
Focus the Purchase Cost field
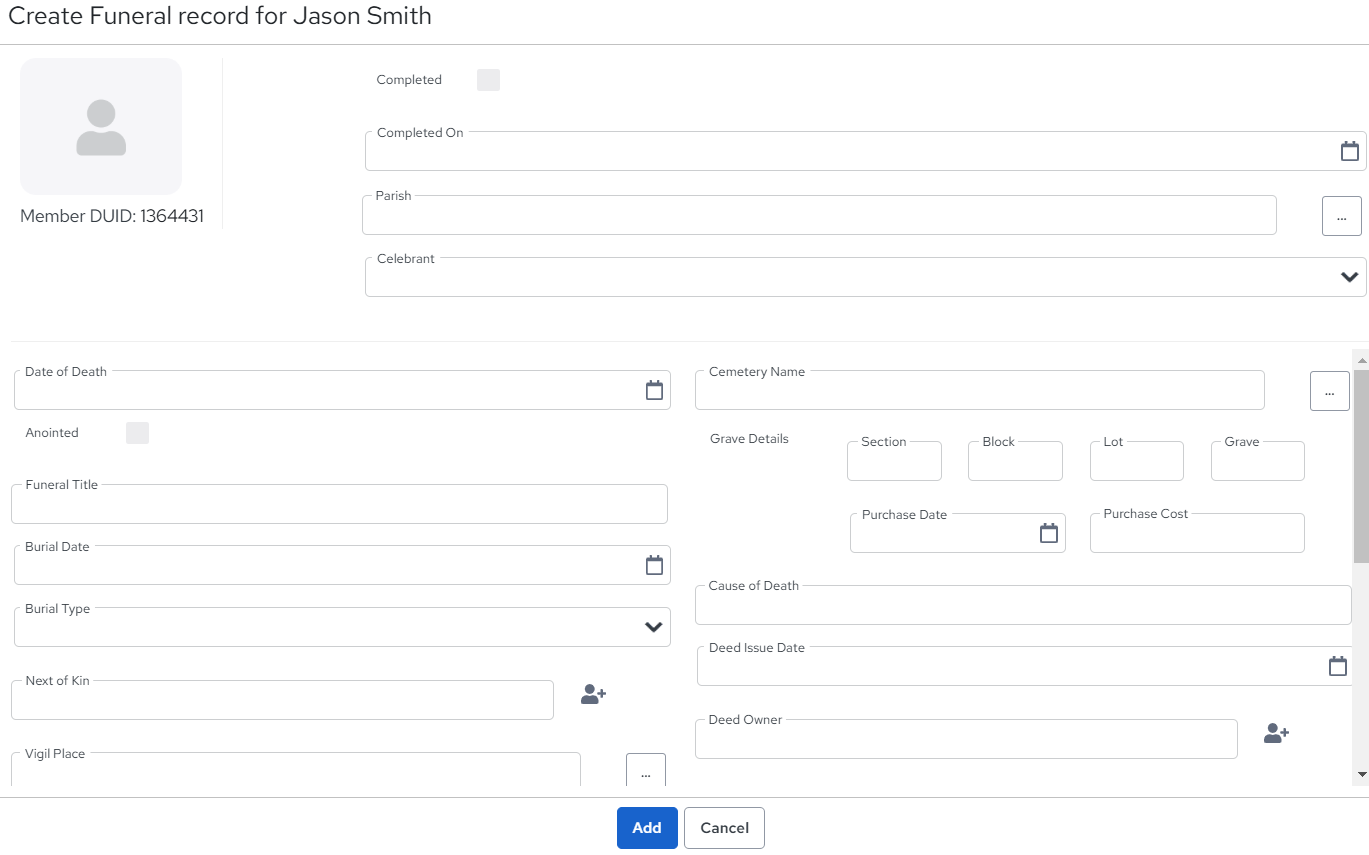[1197, 533]
